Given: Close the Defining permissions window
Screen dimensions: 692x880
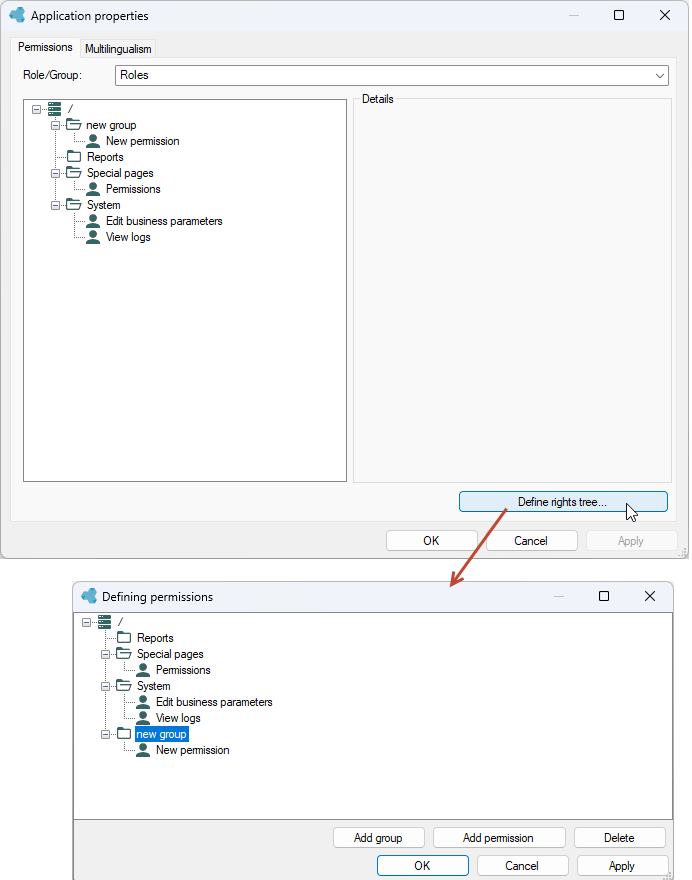Looking at the screenshot, I should 649,596.
